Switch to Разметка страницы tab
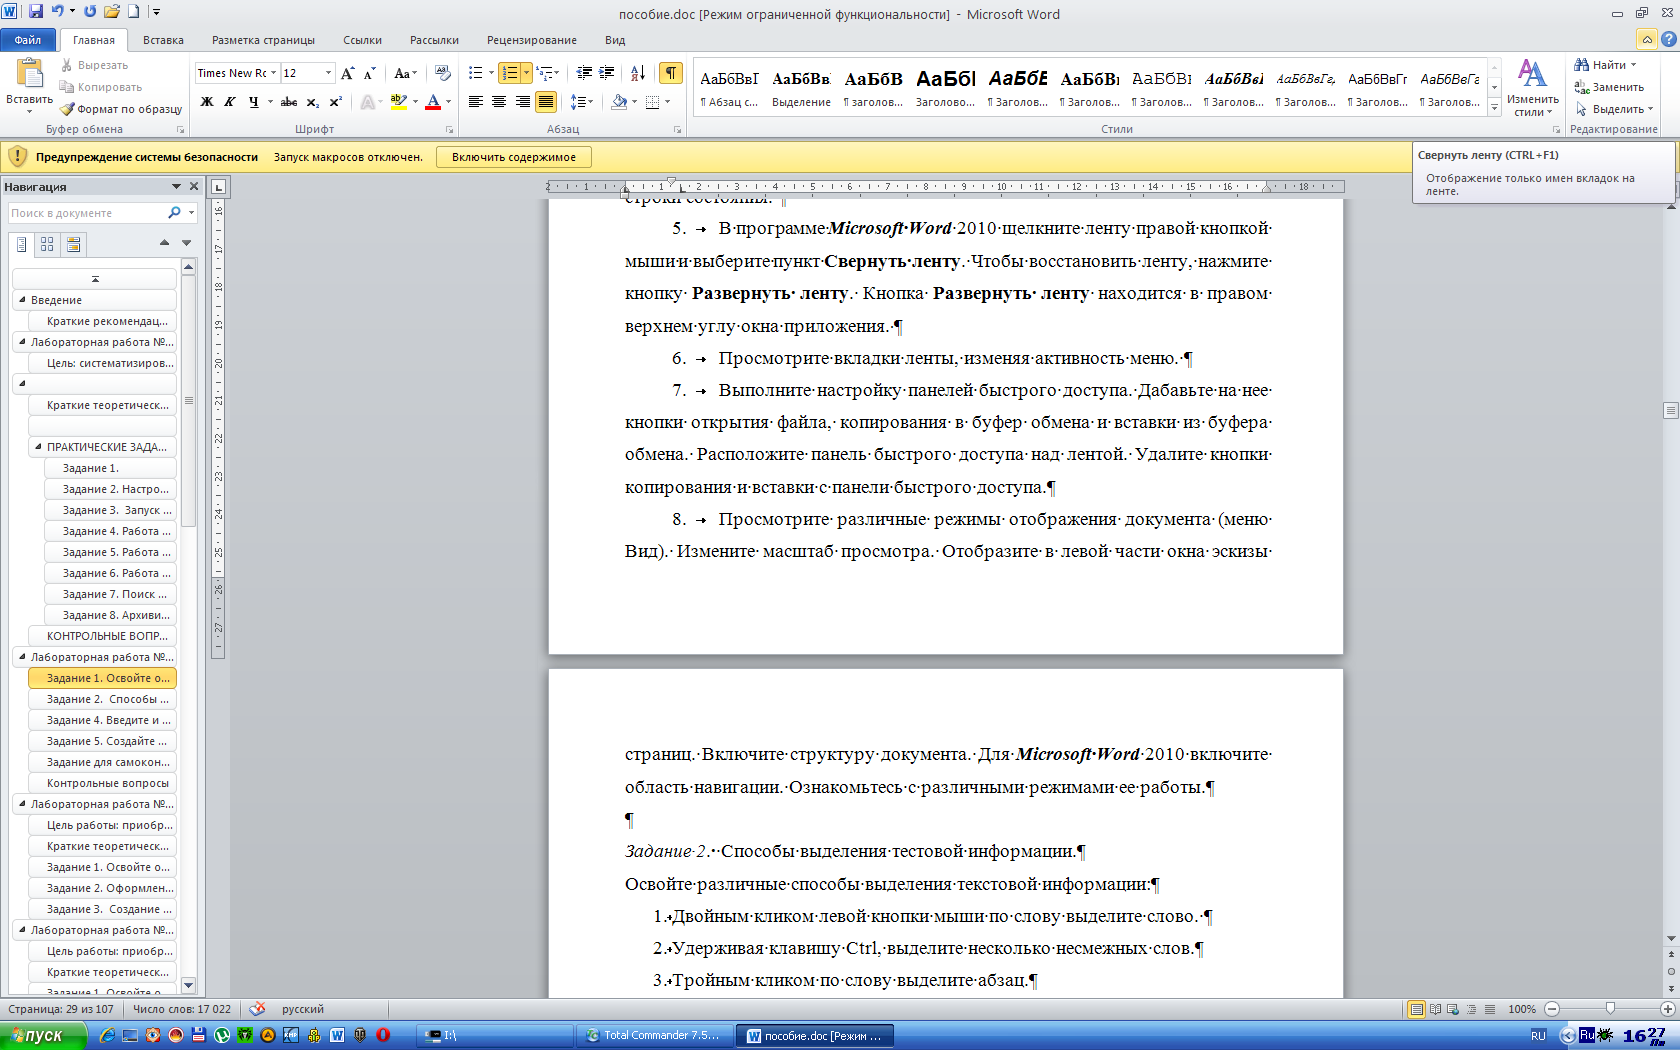 click(263, 40)
